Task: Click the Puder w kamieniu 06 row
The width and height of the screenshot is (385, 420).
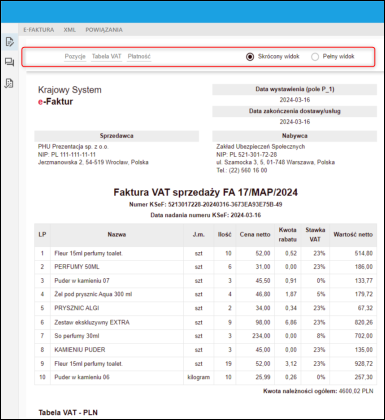Action: [206, 377]
